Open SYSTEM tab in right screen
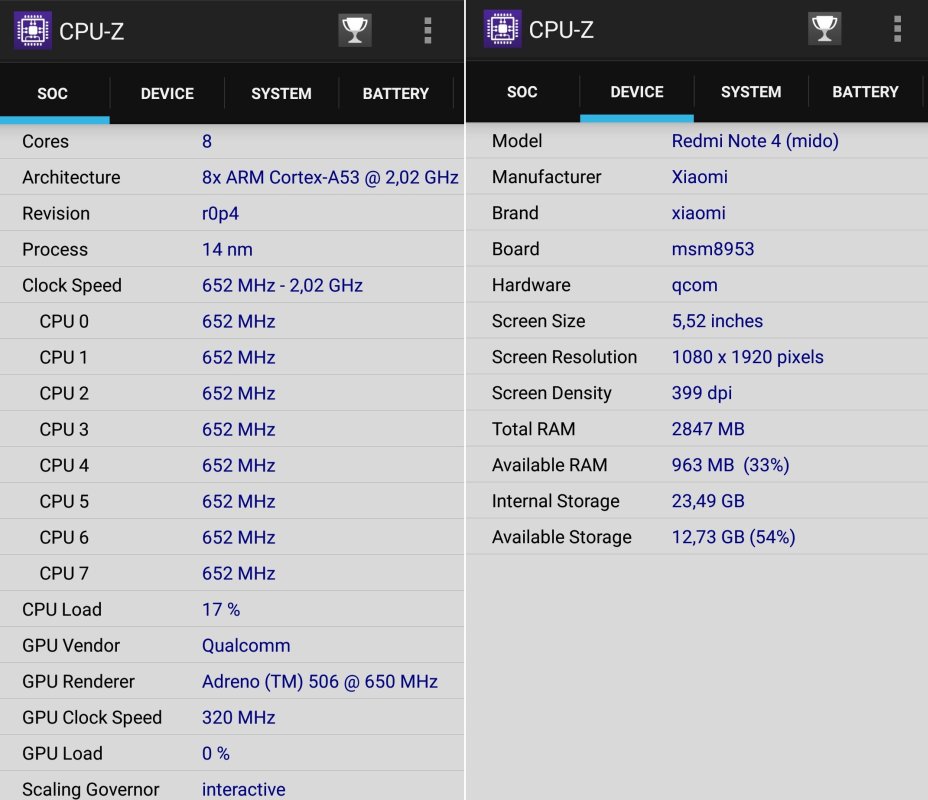 coord(751,92)
